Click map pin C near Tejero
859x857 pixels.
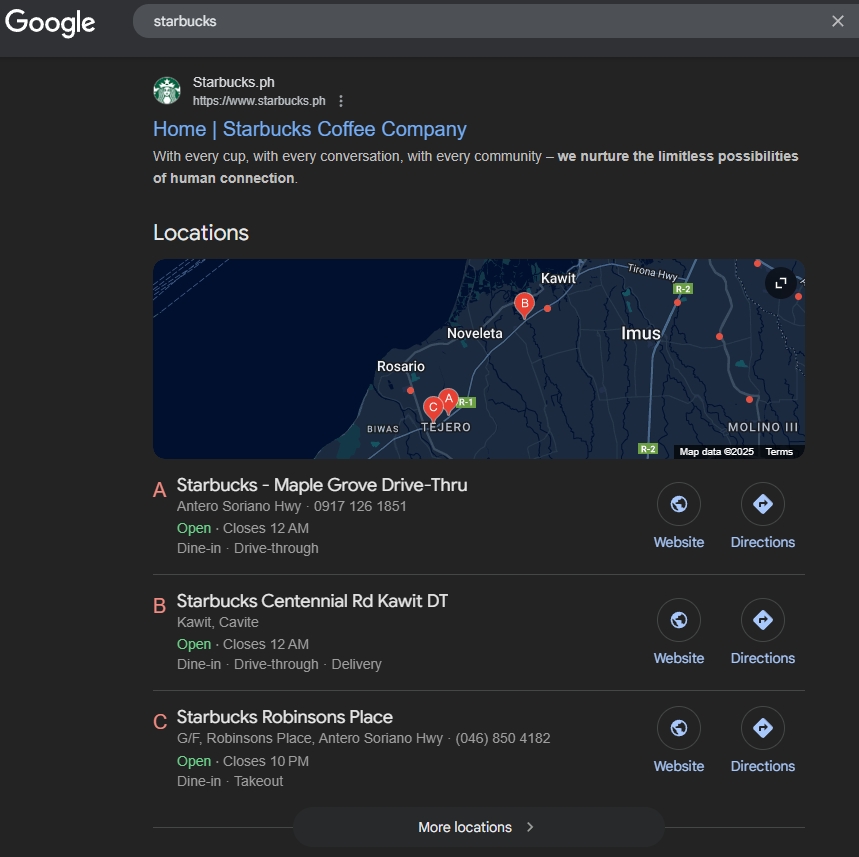[432, 407]
